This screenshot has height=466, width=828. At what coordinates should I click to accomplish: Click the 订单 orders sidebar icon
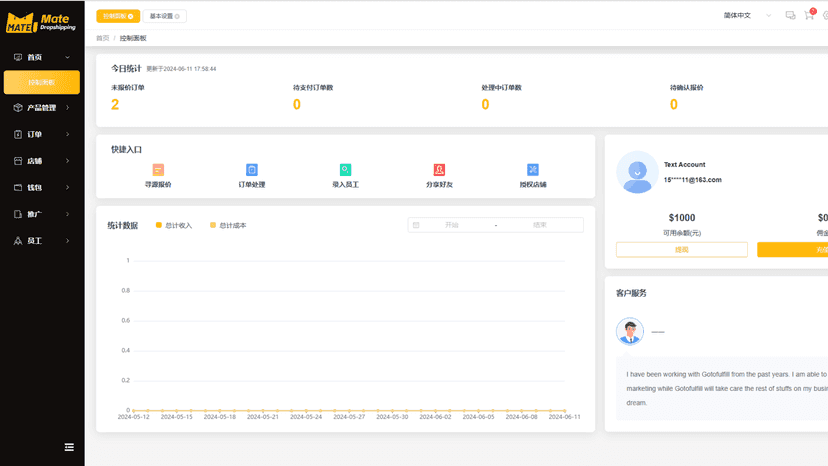18,134
